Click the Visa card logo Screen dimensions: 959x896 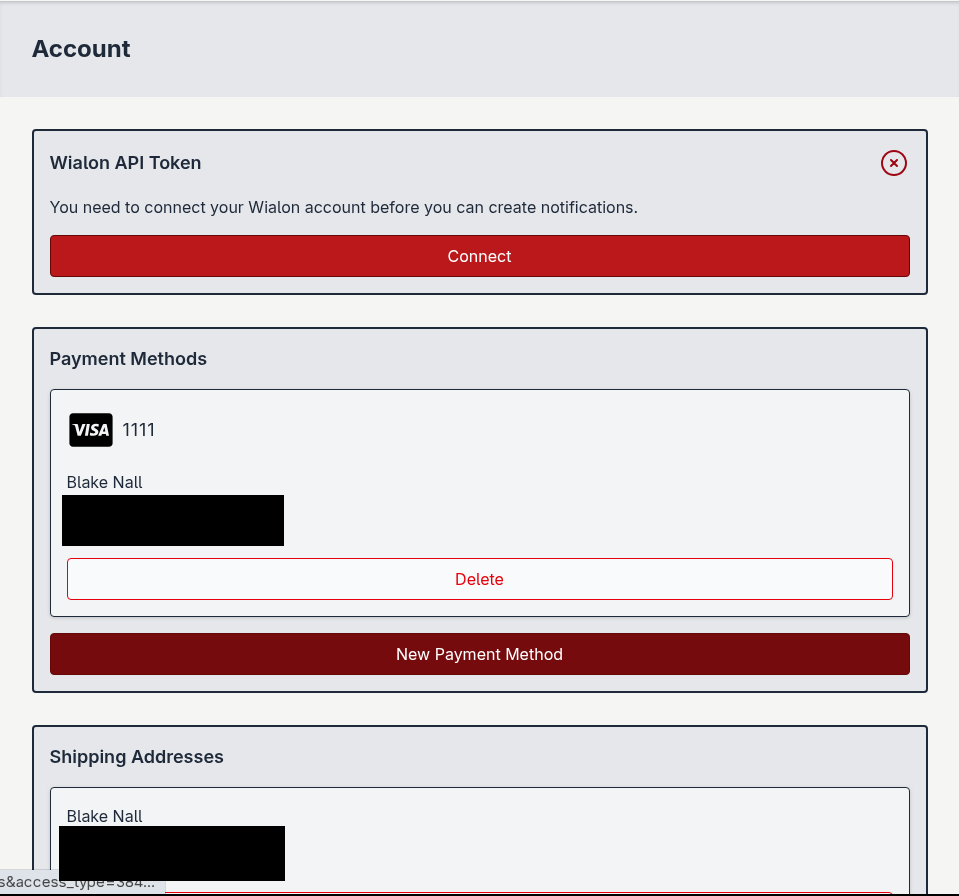91,430
